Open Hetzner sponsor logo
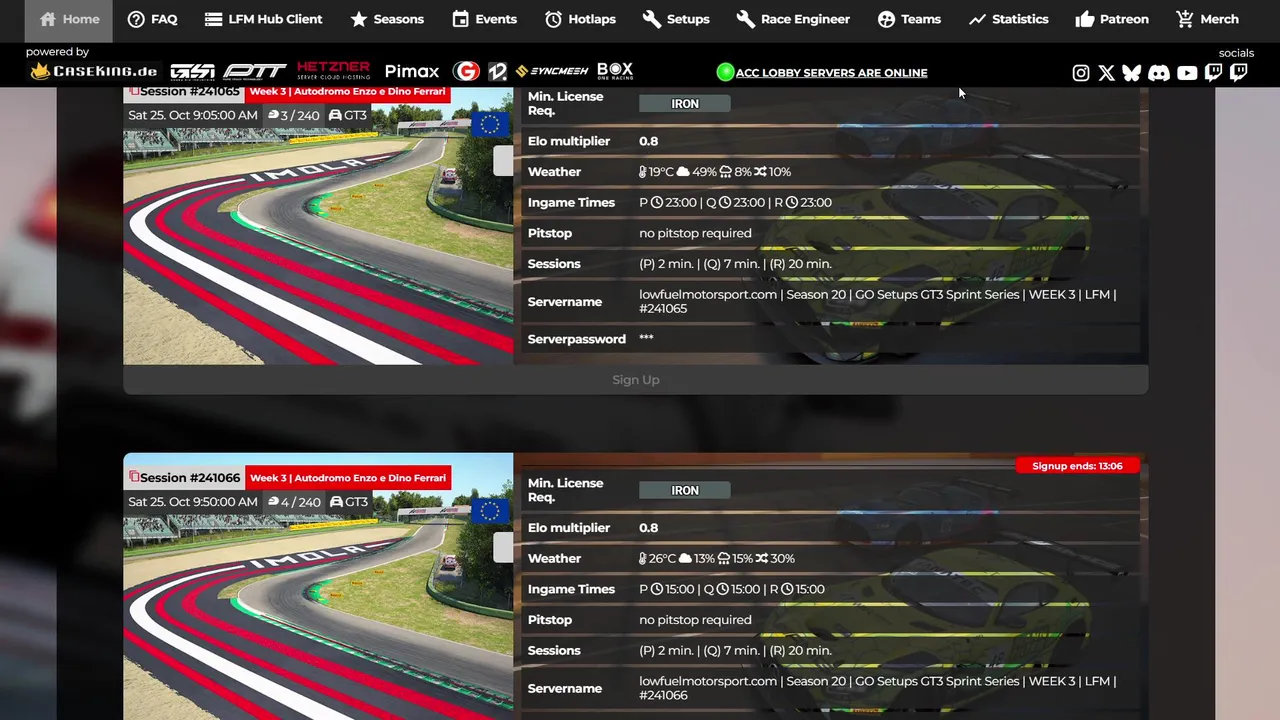Screen dimensions: 1280x720 point(333,70)
